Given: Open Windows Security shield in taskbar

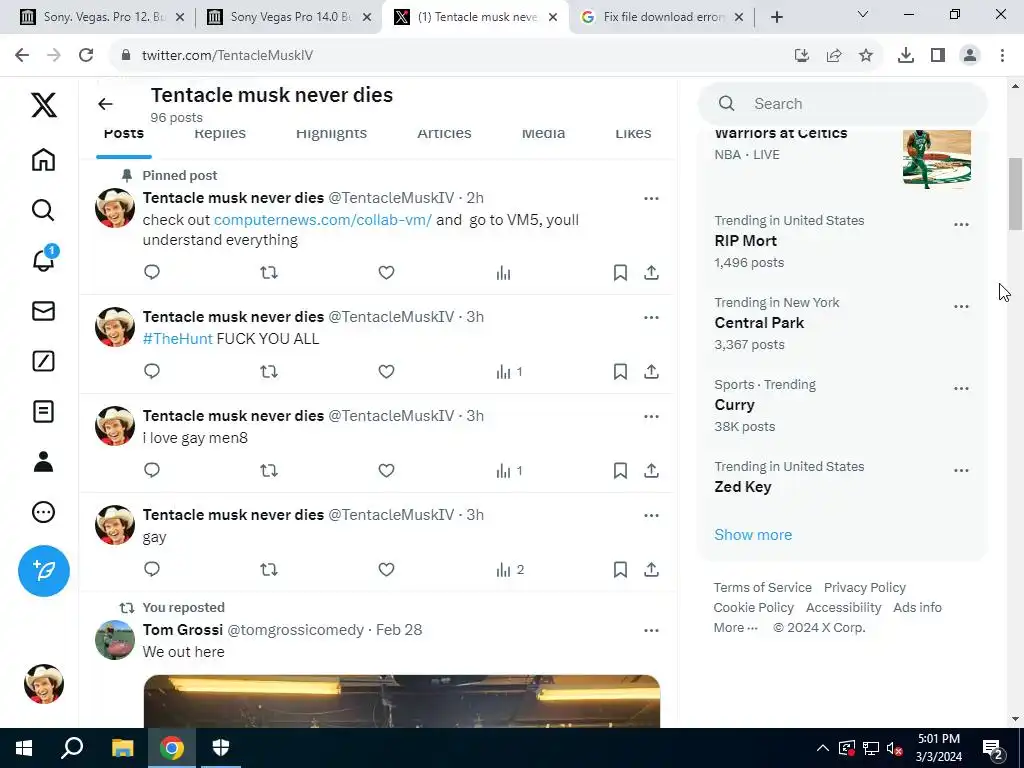Looking at the screenshot, I should pyautogui.click(x=221, y=748).
